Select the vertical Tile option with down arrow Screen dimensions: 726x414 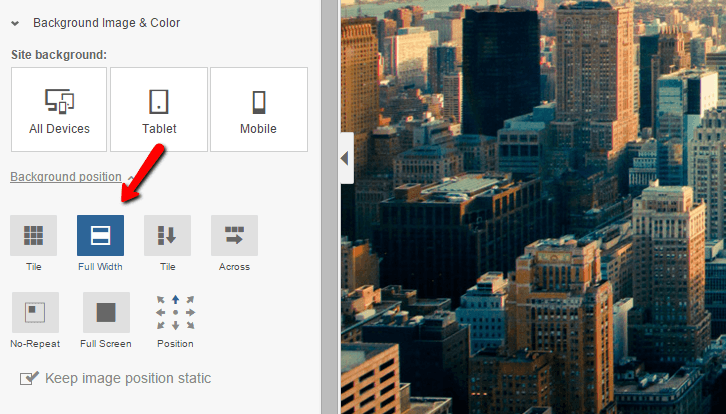pos(168,235)
